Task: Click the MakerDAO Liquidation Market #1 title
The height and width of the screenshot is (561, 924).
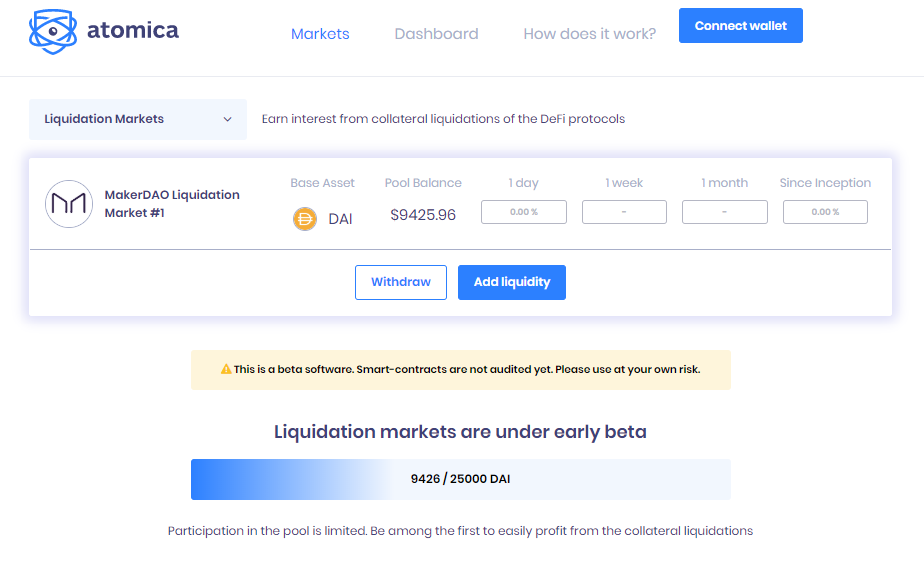Action: tap(172, 204)
